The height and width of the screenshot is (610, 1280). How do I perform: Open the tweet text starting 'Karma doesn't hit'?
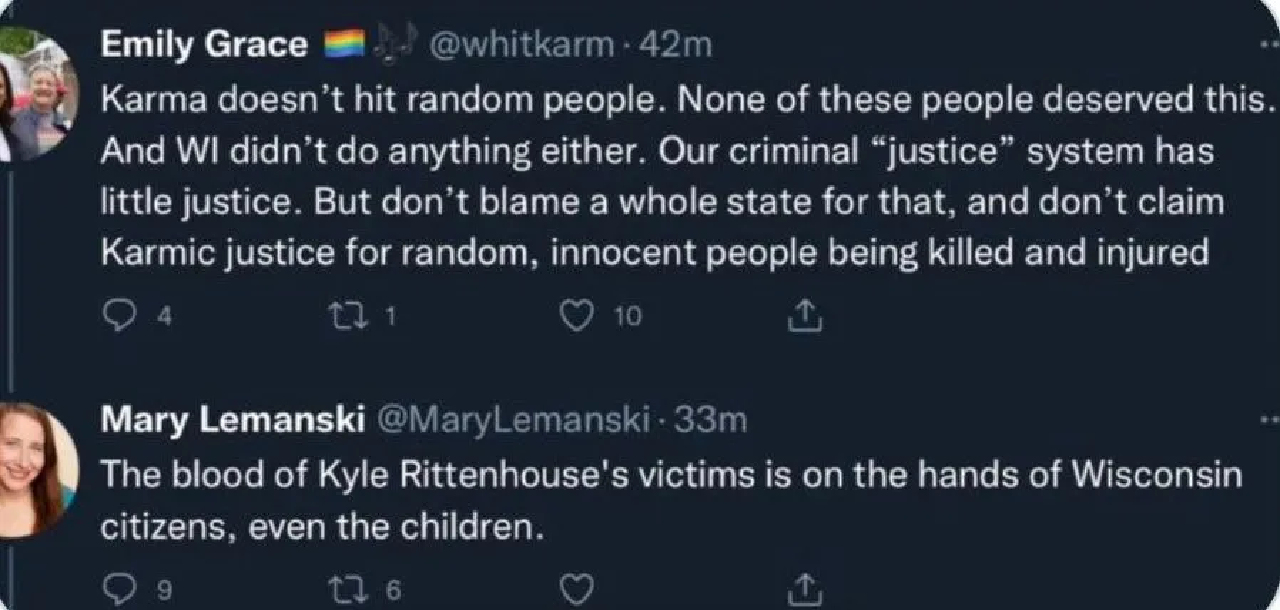tap(660, 177)
